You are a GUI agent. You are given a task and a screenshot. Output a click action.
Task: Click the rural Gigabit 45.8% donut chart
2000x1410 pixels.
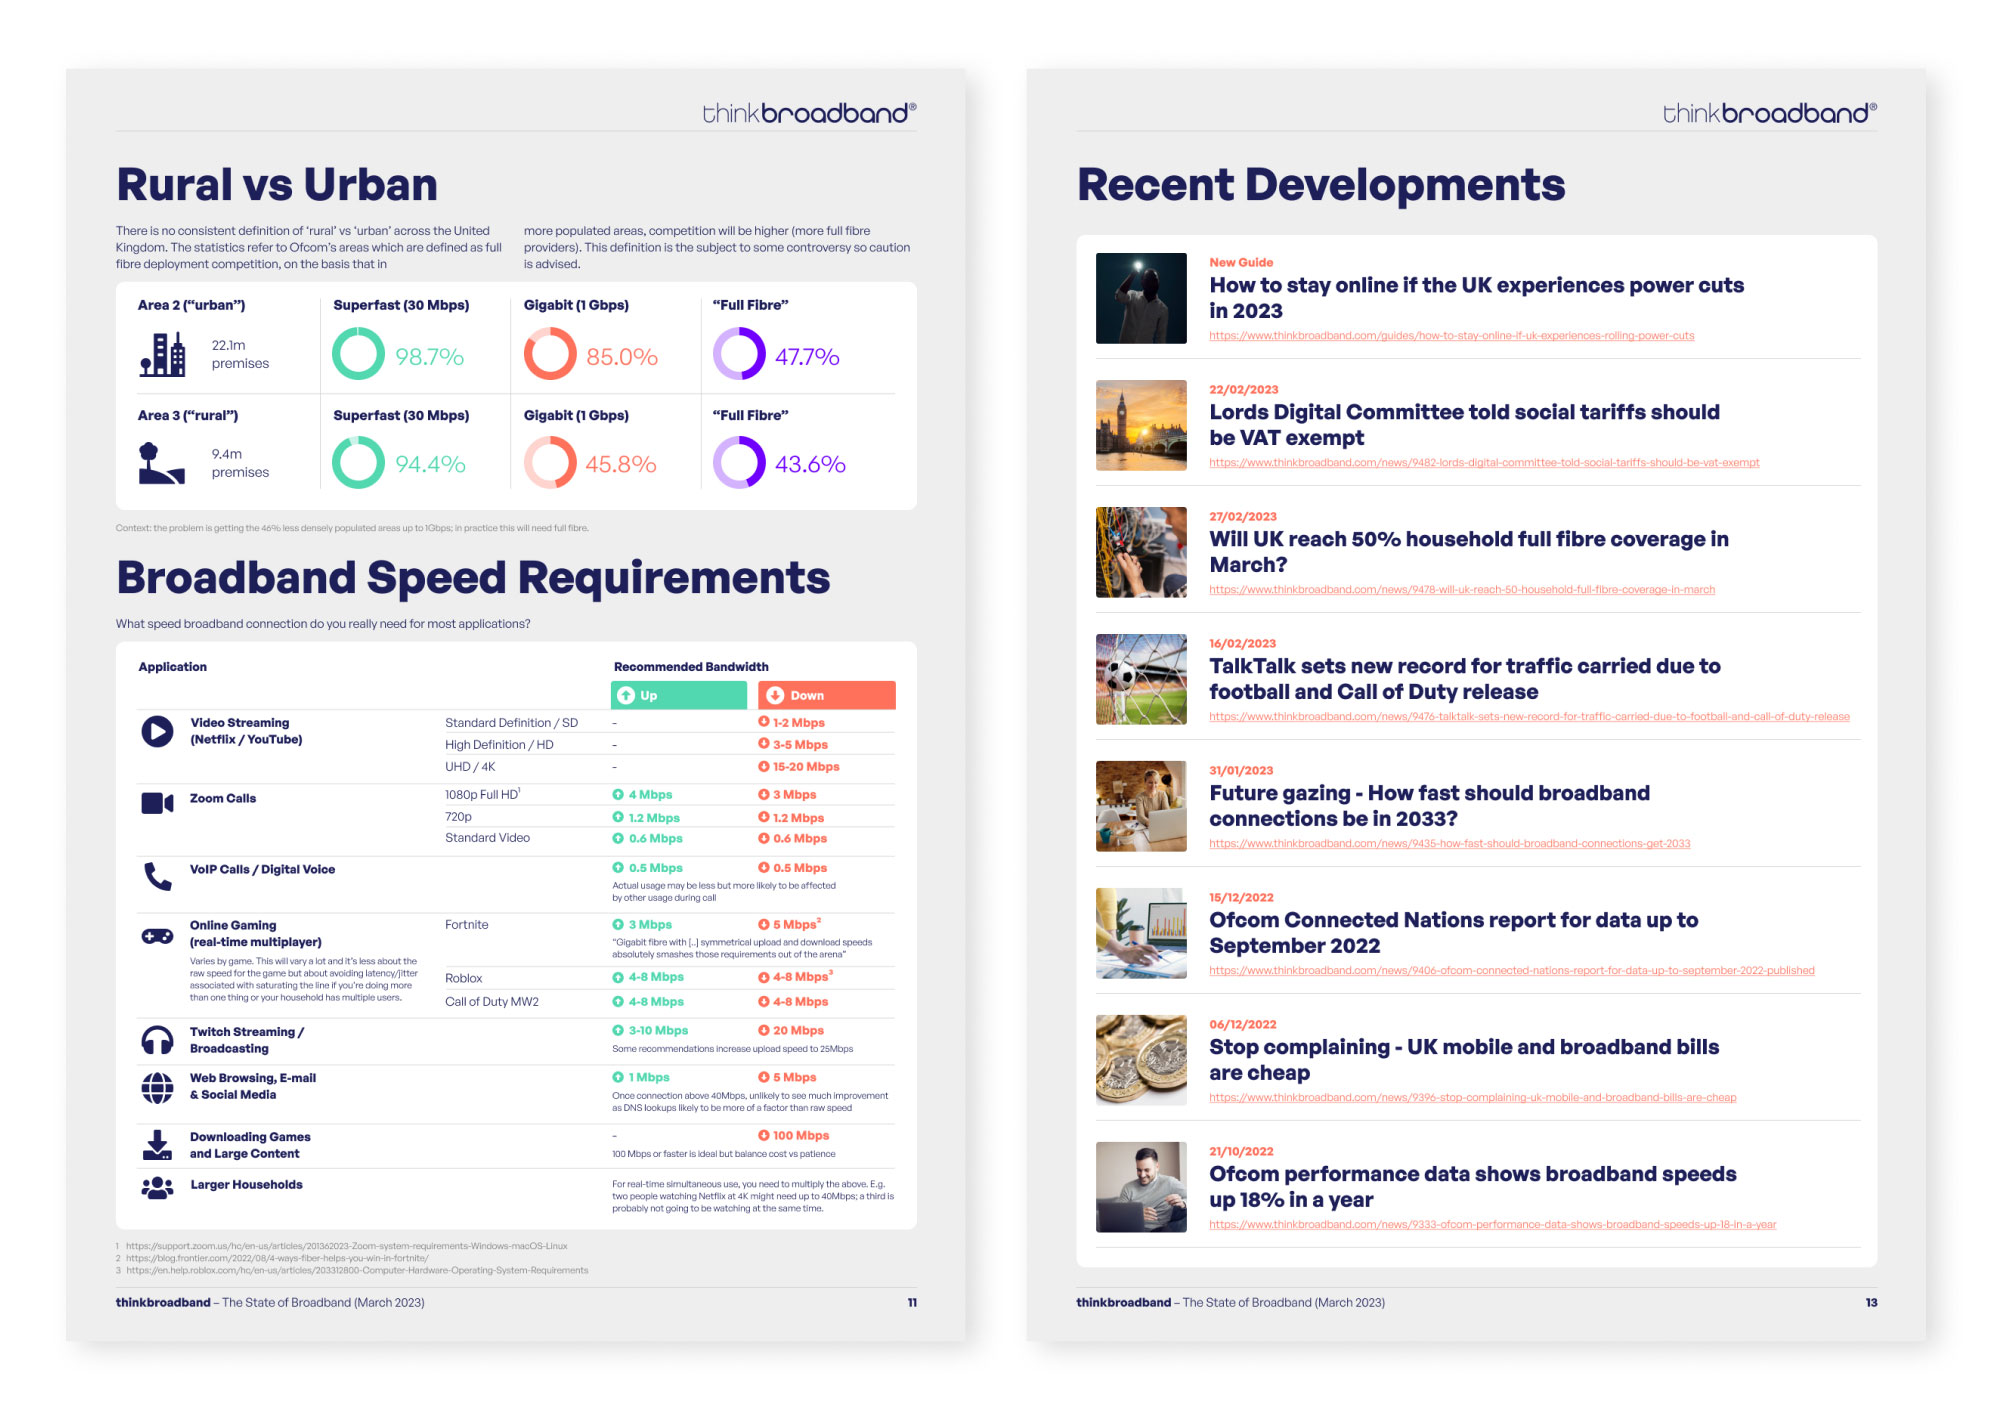pyautogui.click(x=550, y=463)
